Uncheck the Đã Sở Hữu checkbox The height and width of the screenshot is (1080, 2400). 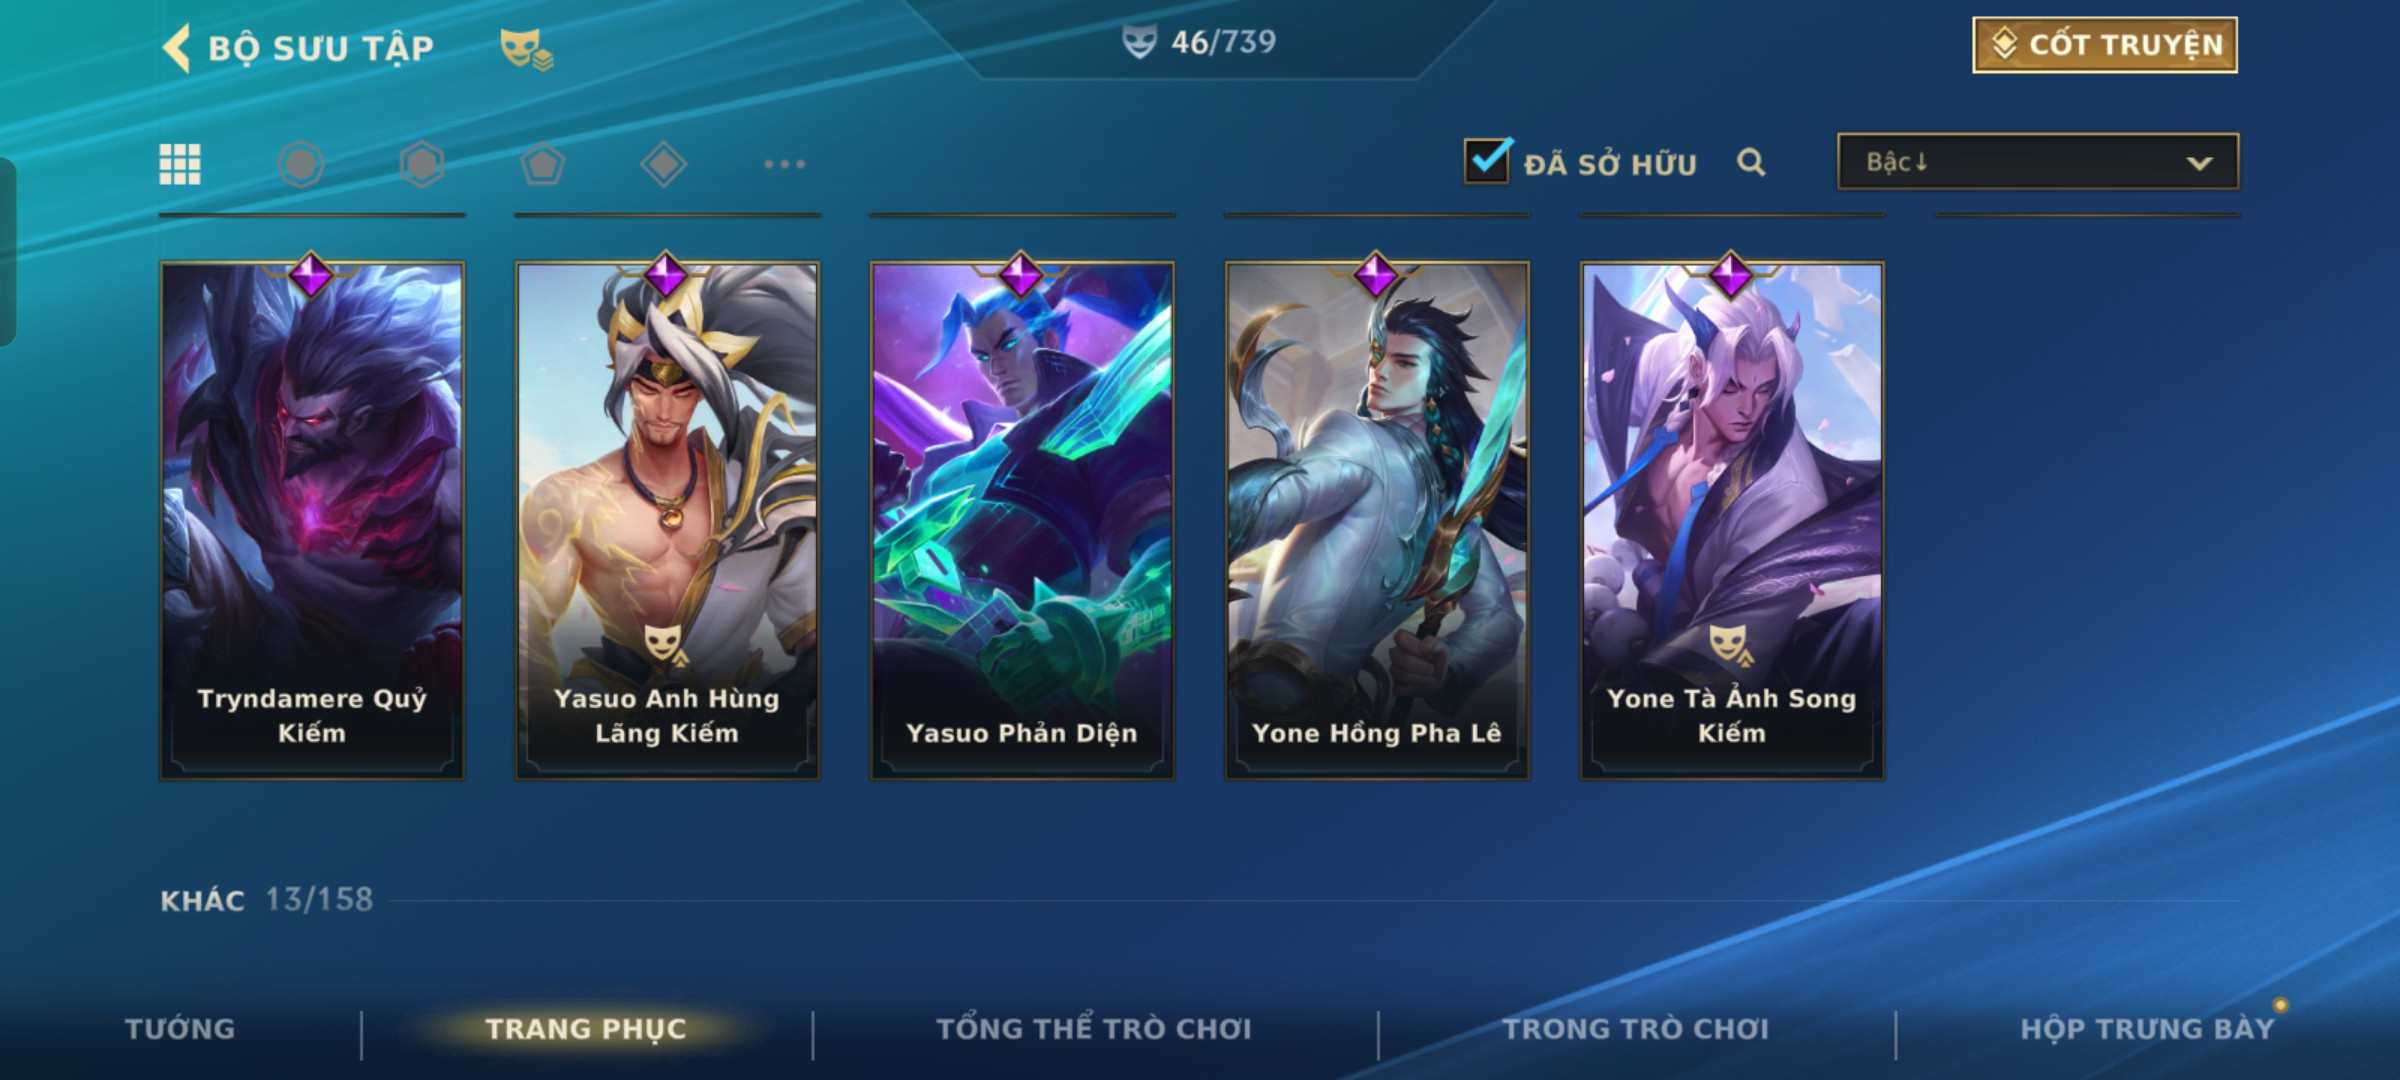click(x=1487, y=160)
